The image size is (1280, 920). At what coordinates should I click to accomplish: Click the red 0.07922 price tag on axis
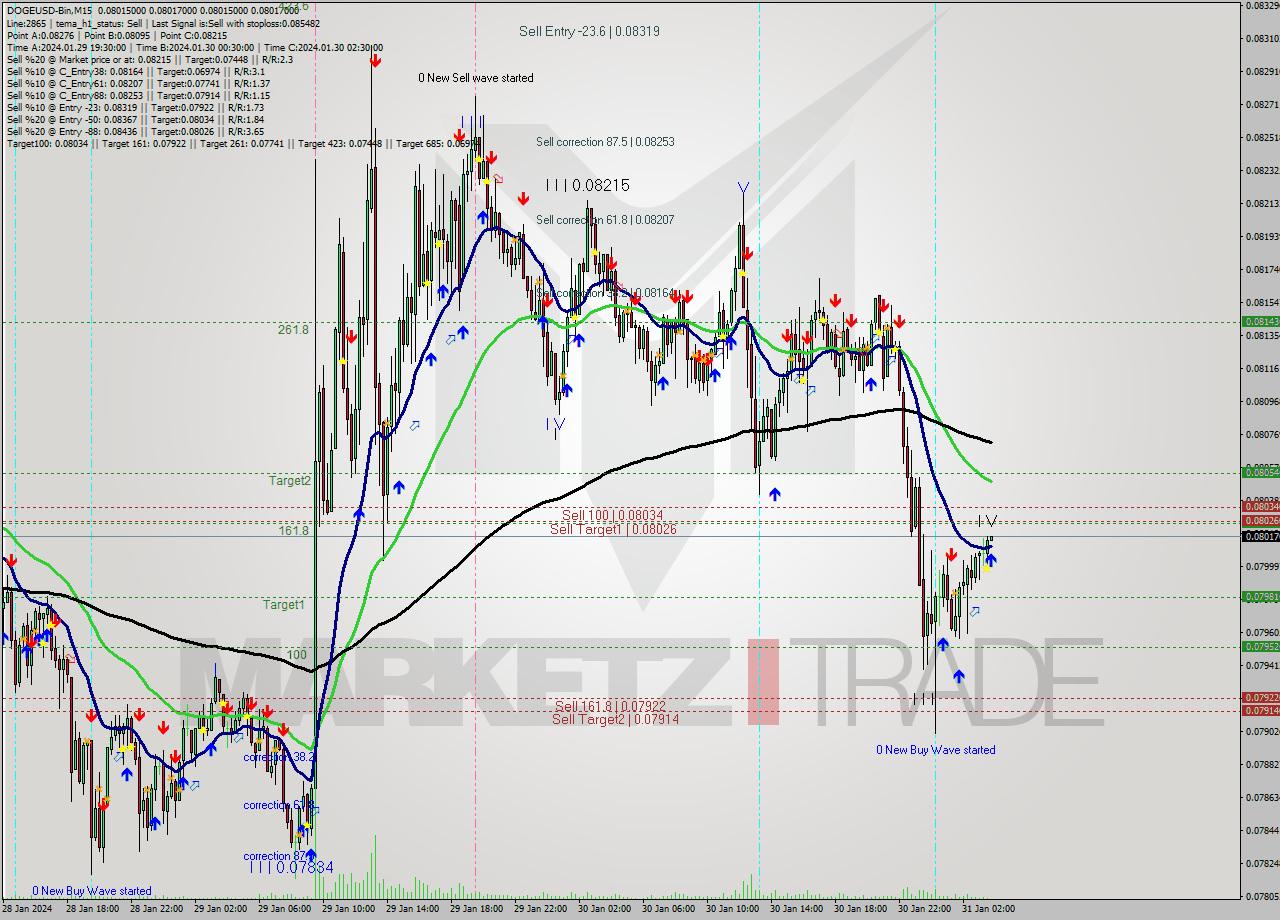pyautogui.click(x=1260, y=697)
